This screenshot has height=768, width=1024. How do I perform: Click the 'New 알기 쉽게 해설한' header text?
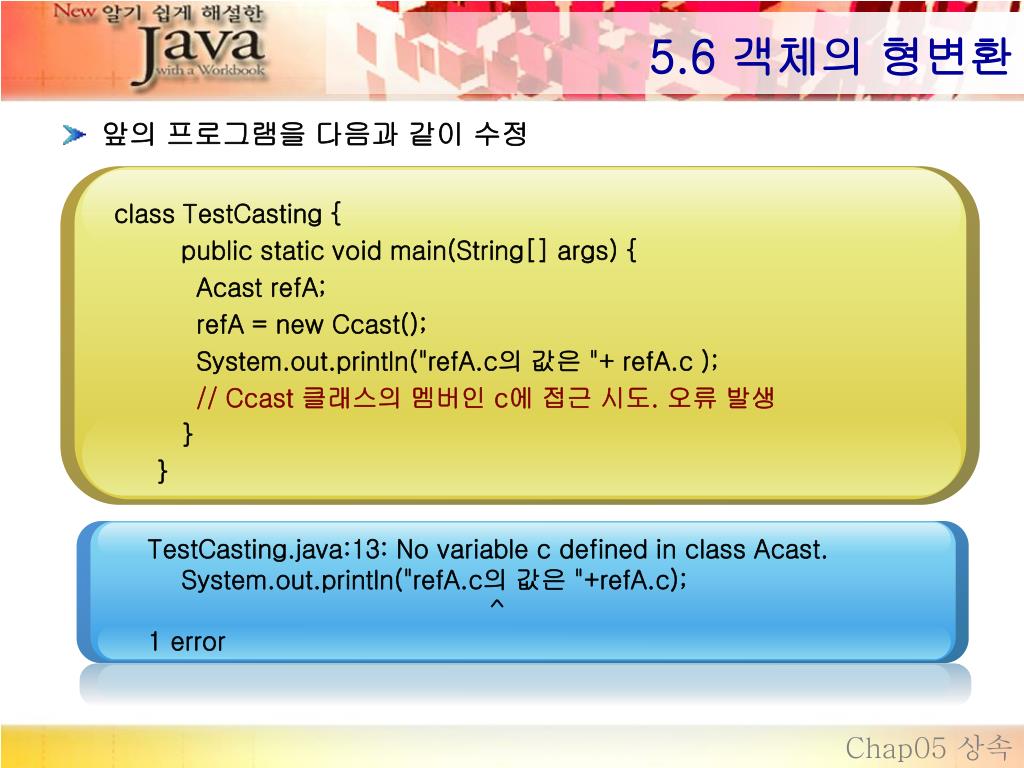click(158, 12)
